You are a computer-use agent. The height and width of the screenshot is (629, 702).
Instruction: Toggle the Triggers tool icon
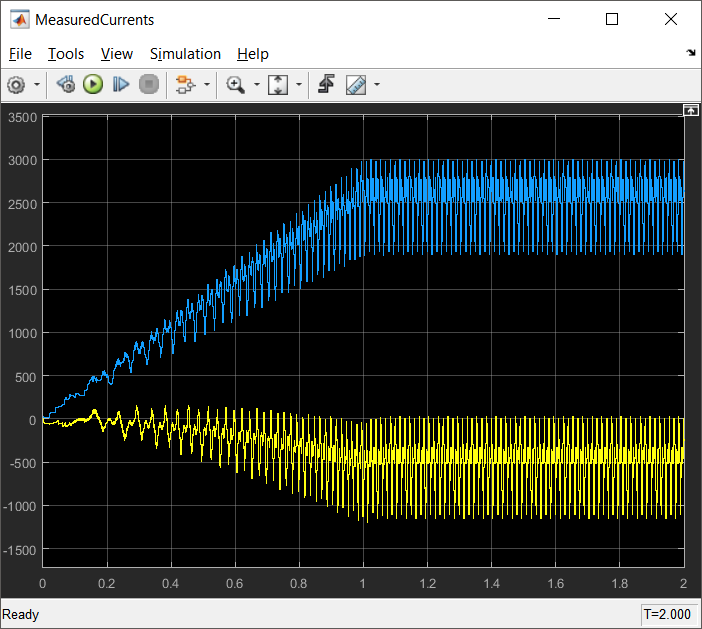pos(326,84)
